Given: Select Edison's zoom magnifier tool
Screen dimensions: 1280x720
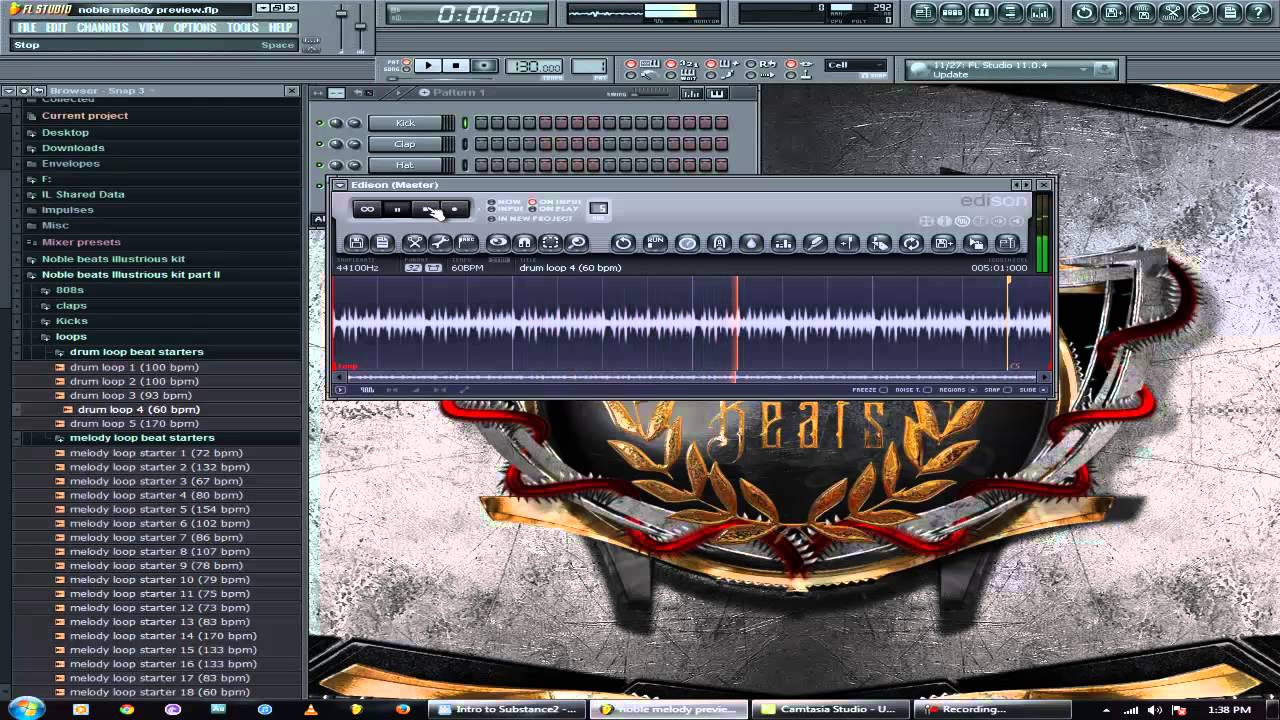Looking at the screenshot, I should (x=575, y=243).
